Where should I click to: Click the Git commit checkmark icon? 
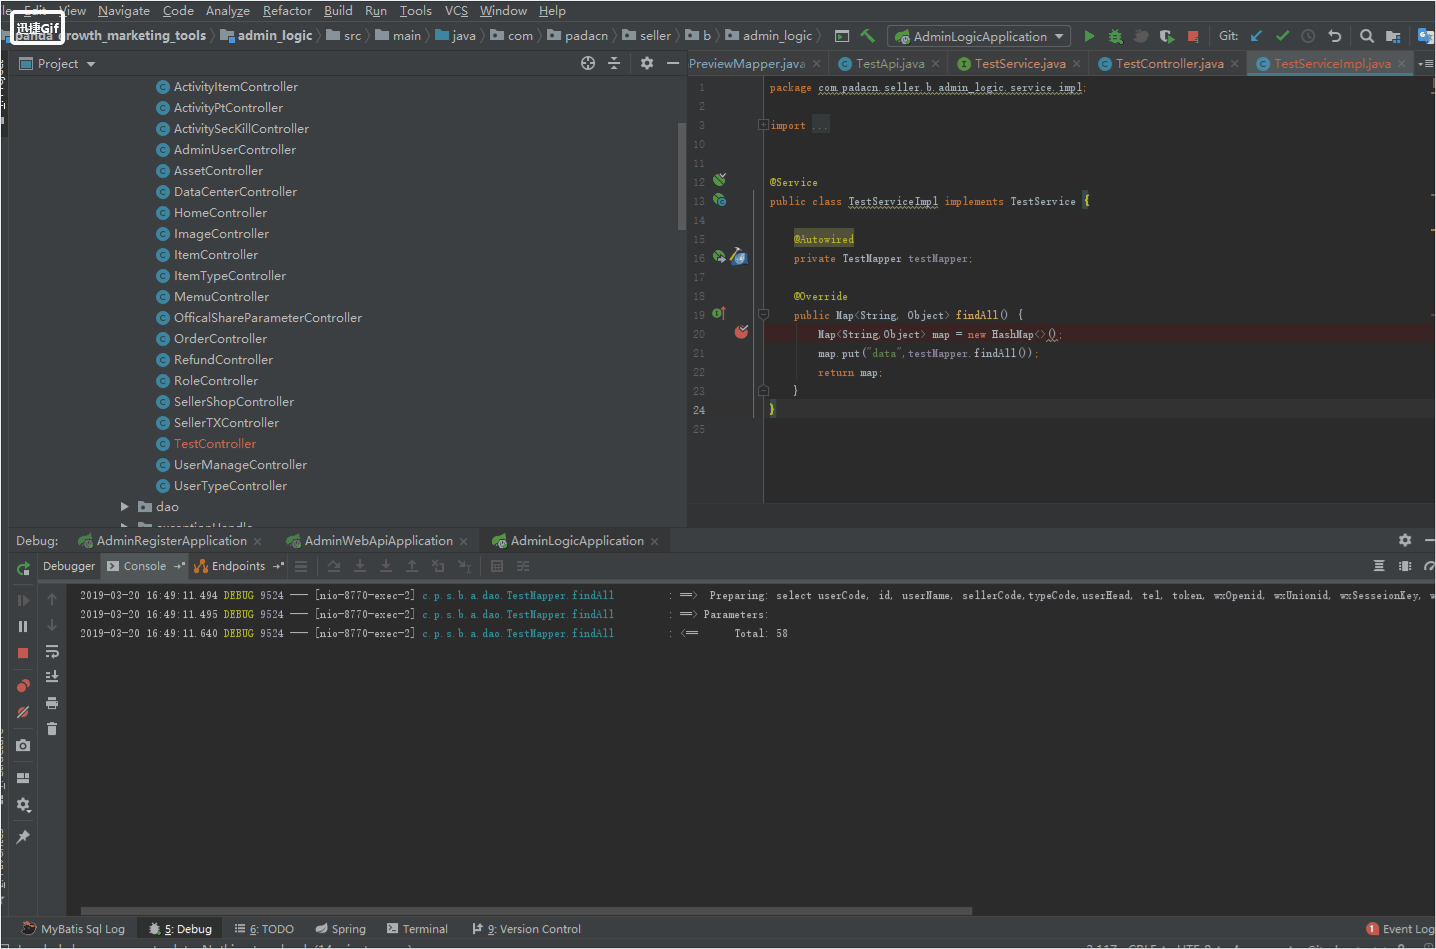1282,36
